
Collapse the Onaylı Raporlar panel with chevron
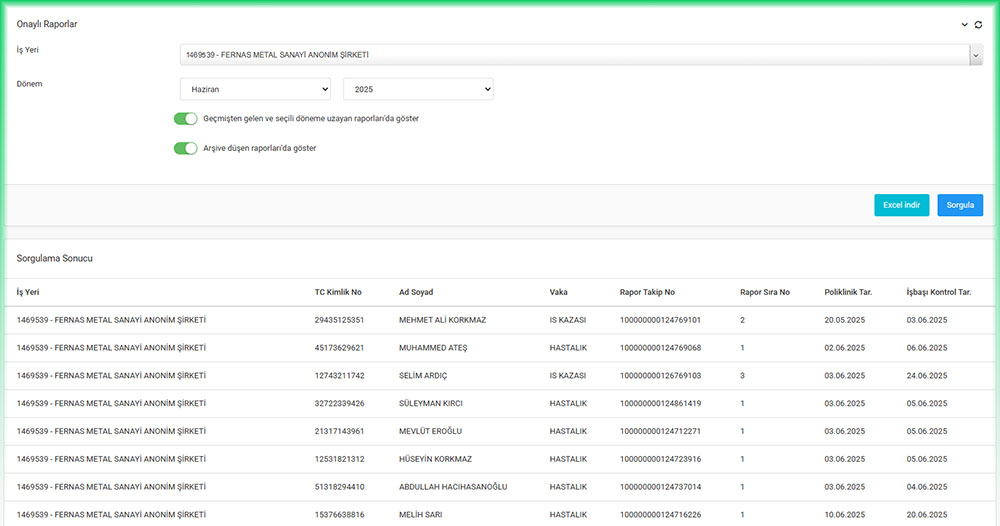[965, 24]
